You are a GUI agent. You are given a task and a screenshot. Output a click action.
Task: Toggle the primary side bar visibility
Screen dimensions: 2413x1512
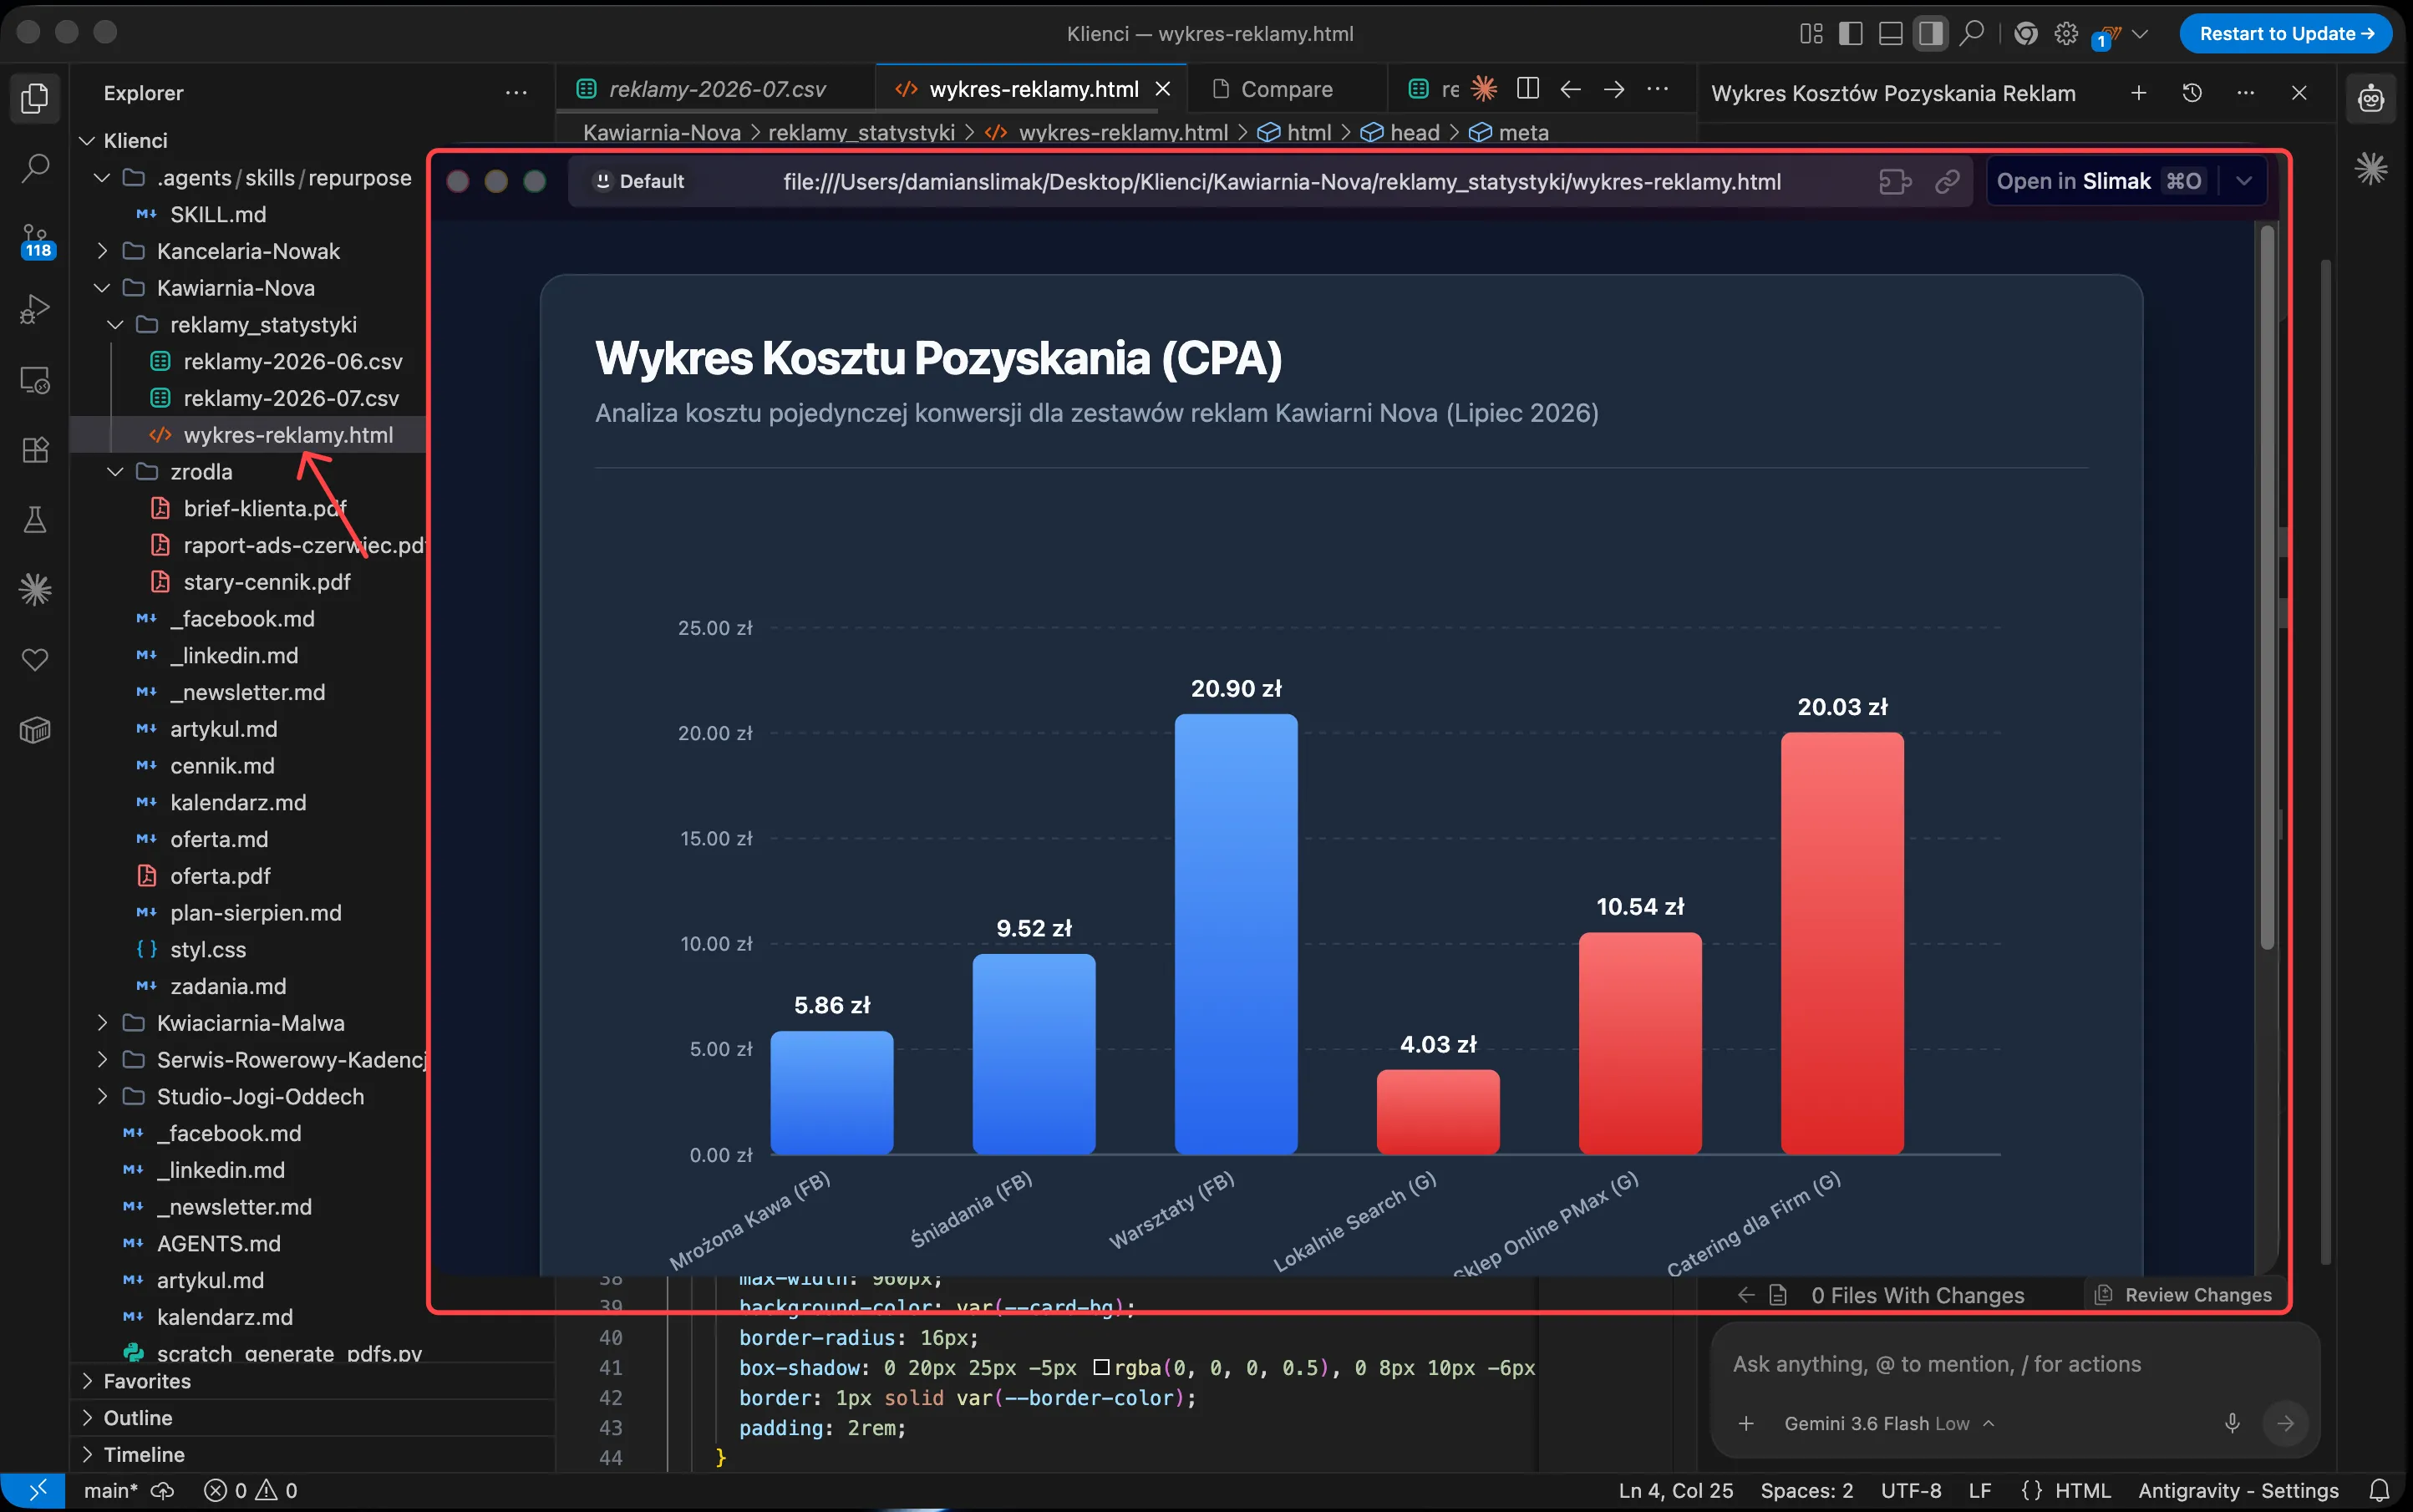tap(1851, 34)
